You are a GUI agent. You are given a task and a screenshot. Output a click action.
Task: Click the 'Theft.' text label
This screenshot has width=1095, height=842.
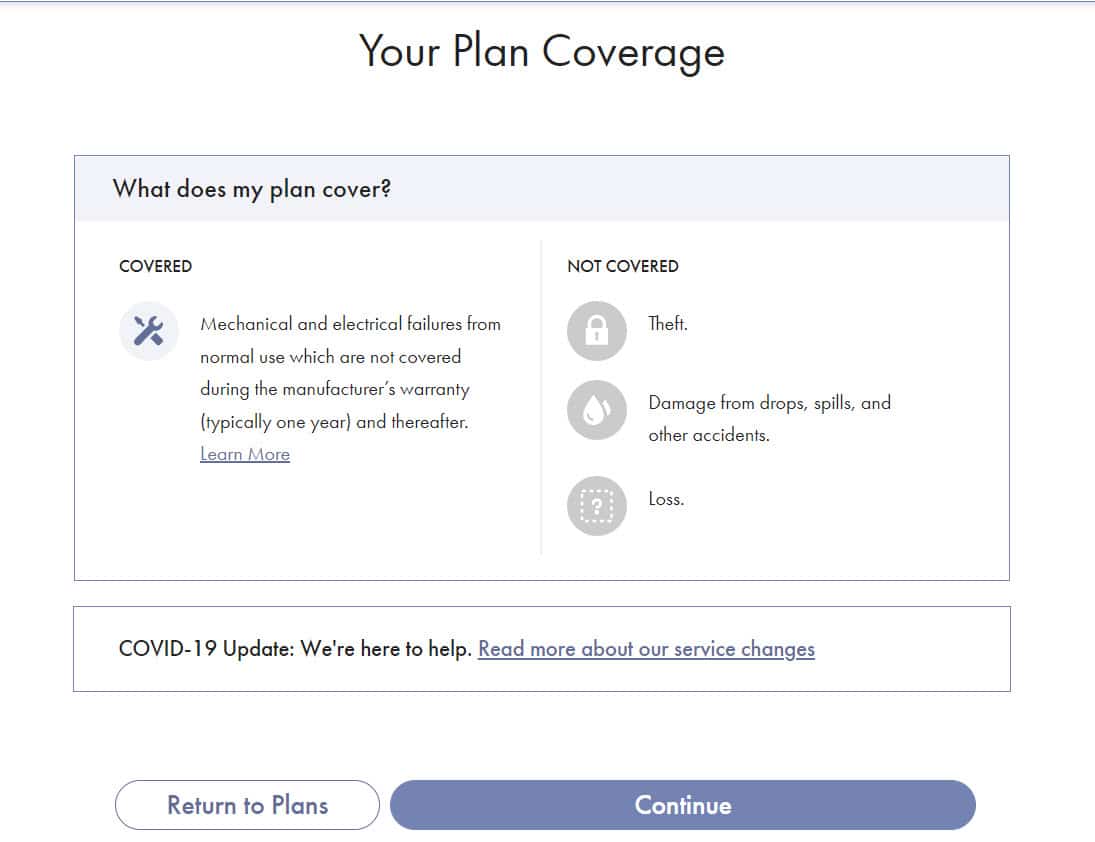click(x=668, y=323)
